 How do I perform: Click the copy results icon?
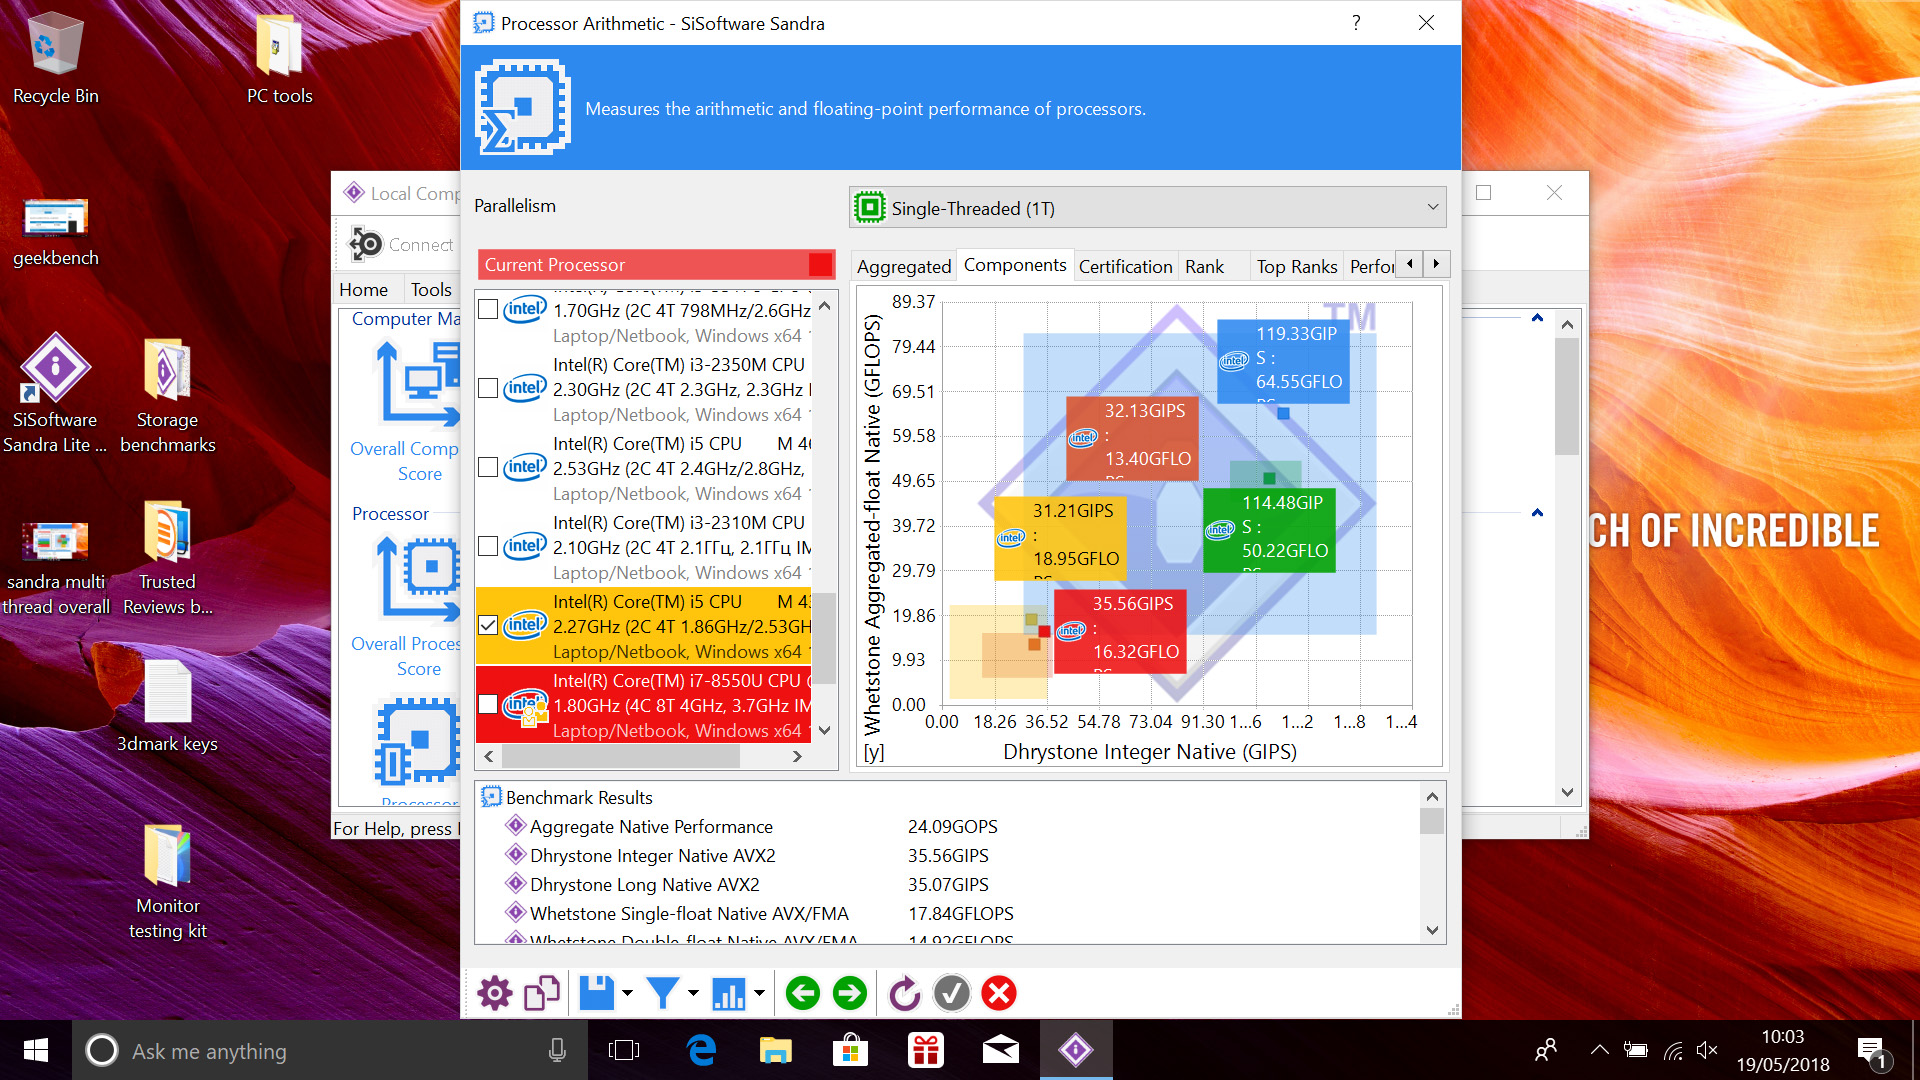pos(541,993)
